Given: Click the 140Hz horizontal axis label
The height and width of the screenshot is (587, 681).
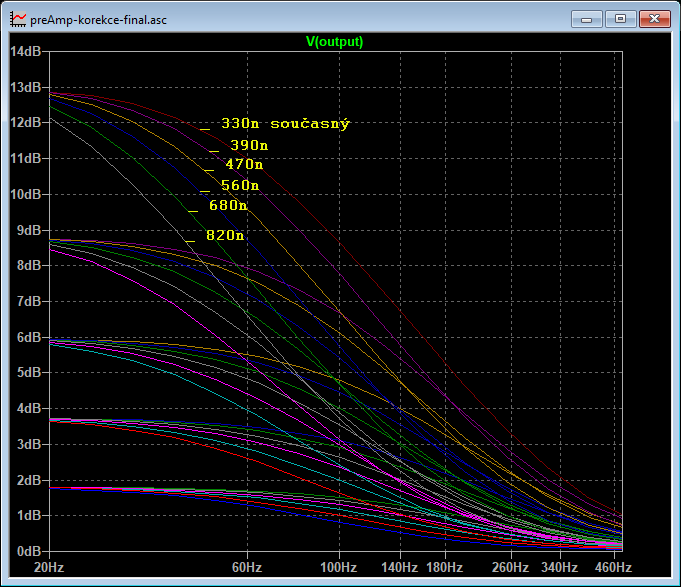Looking at the screenshot, I should [400, 567].
